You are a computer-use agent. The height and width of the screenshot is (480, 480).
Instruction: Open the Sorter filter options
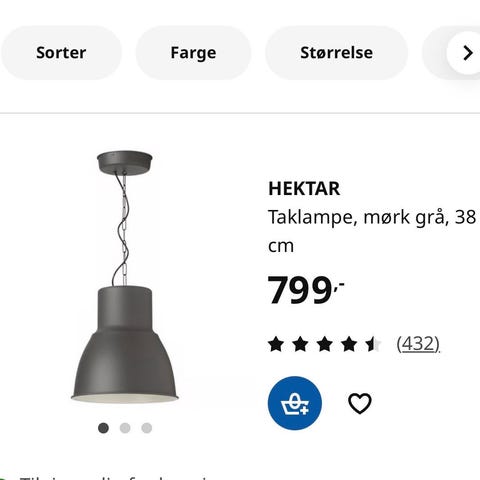click(x=61, y=53)
